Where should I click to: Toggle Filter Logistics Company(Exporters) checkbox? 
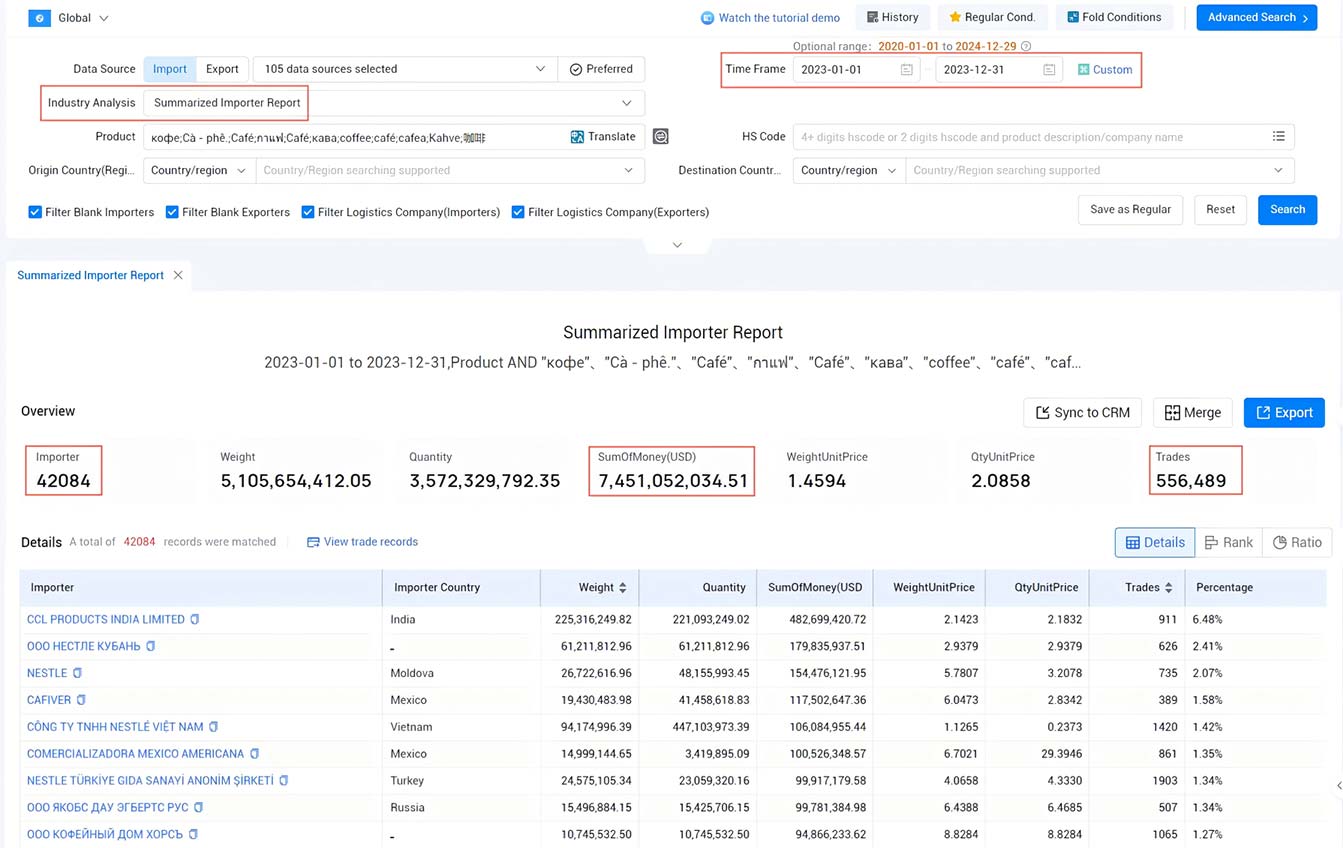click(518, 212)
